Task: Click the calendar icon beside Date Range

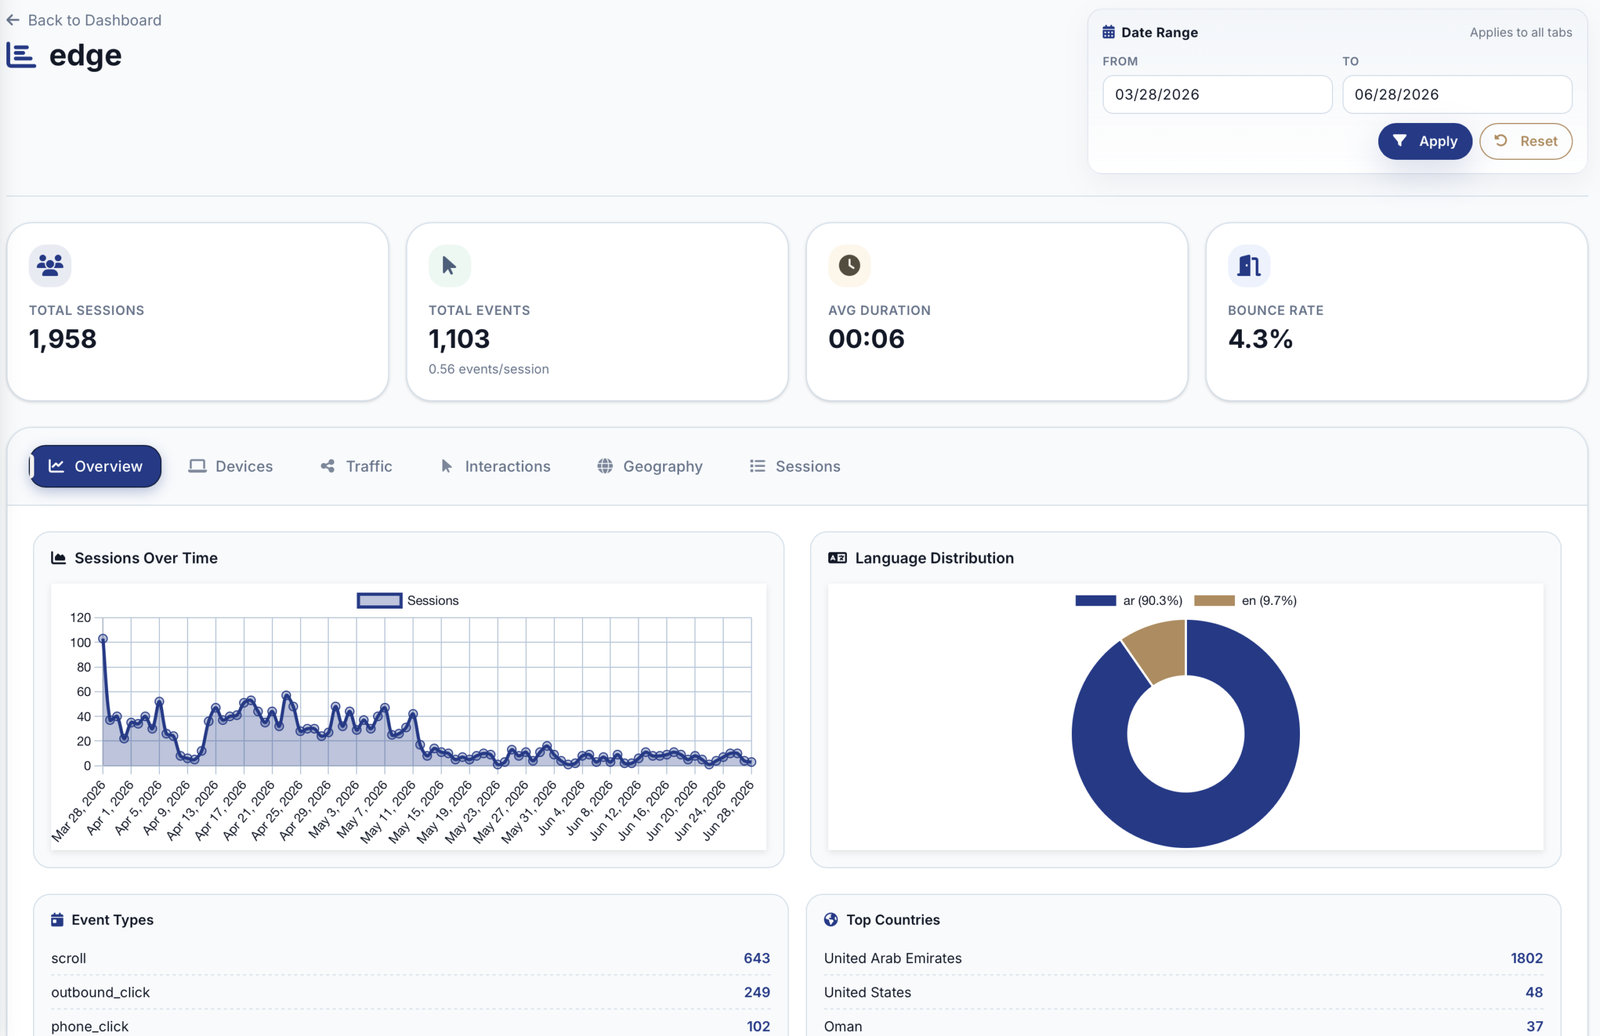Action: point(1108,32)
